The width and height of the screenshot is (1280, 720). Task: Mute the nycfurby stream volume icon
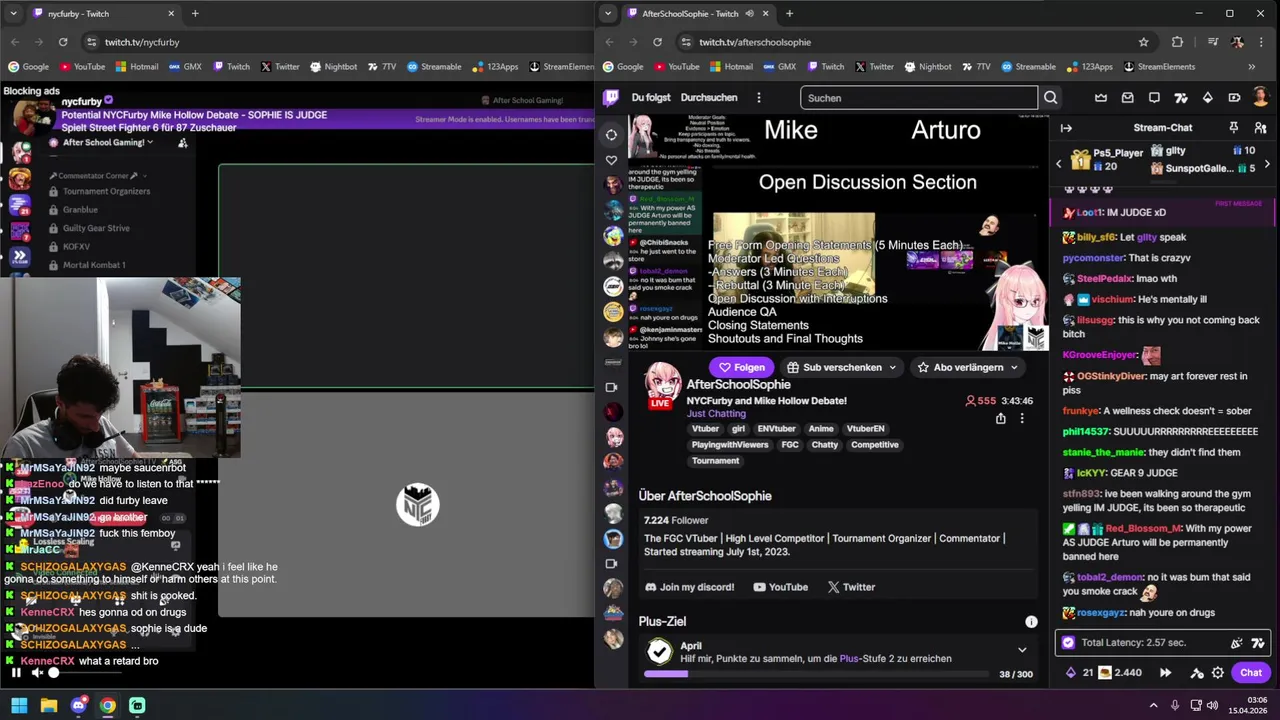[x=37, y=673]
